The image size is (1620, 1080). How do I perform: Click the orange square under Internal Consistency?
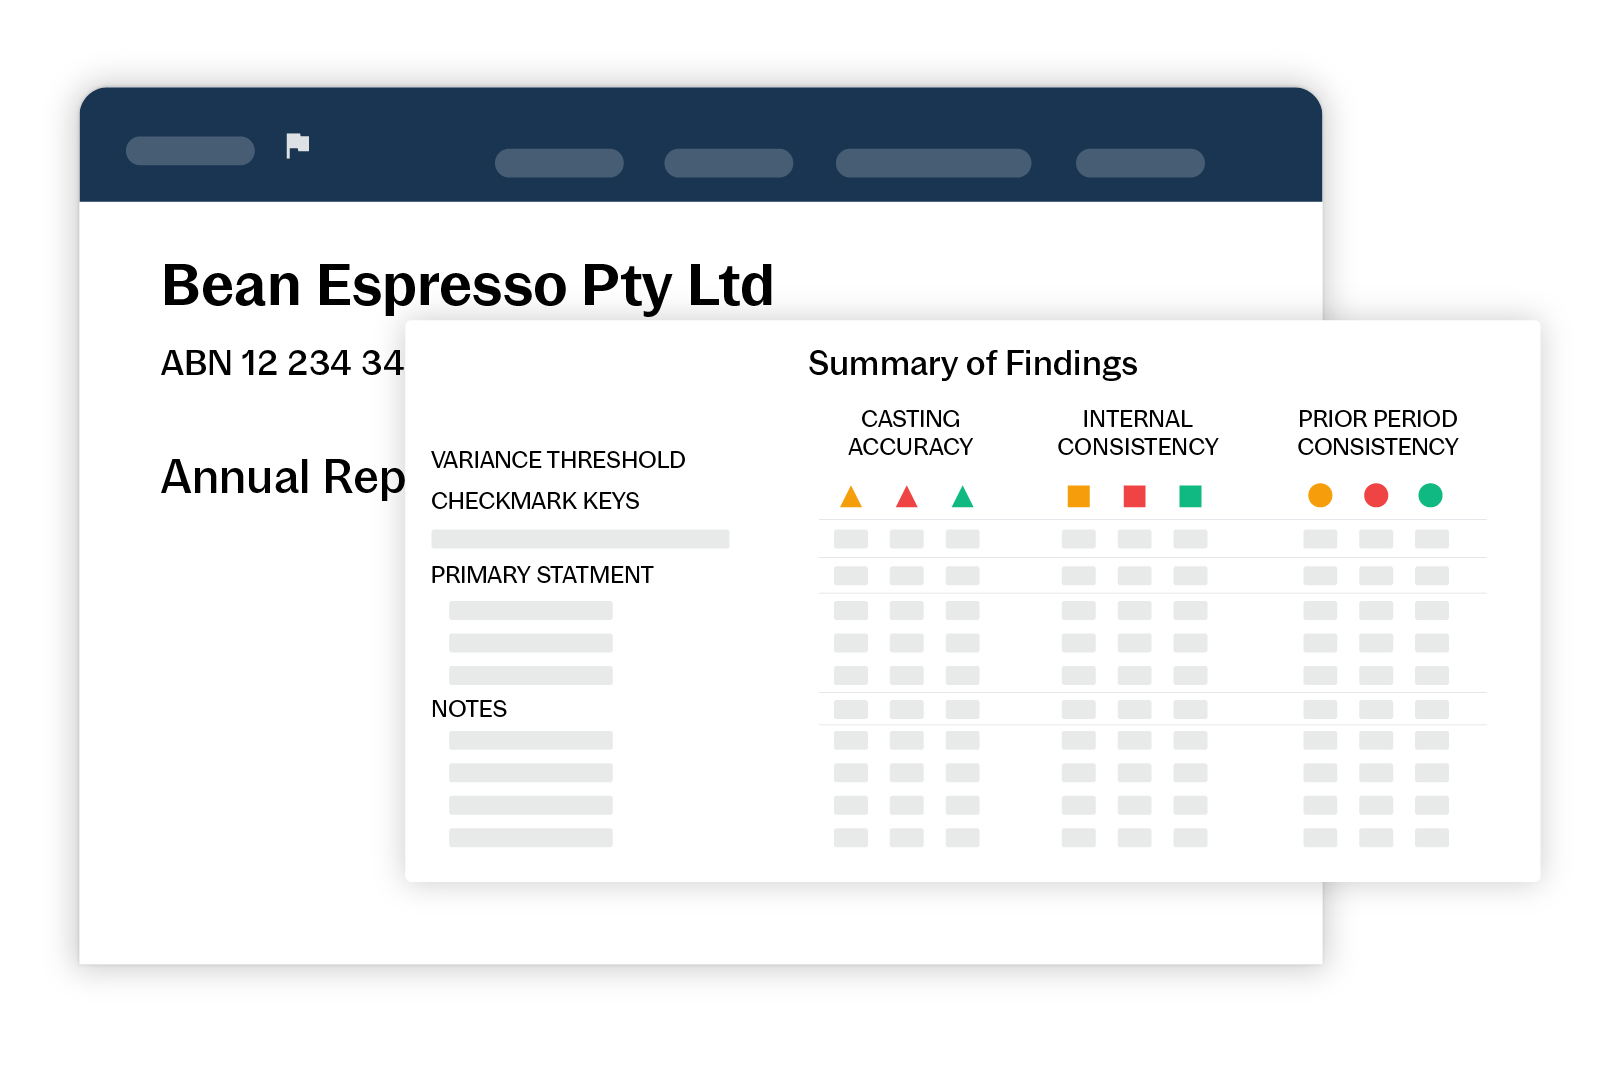[x=1078, y=495]
